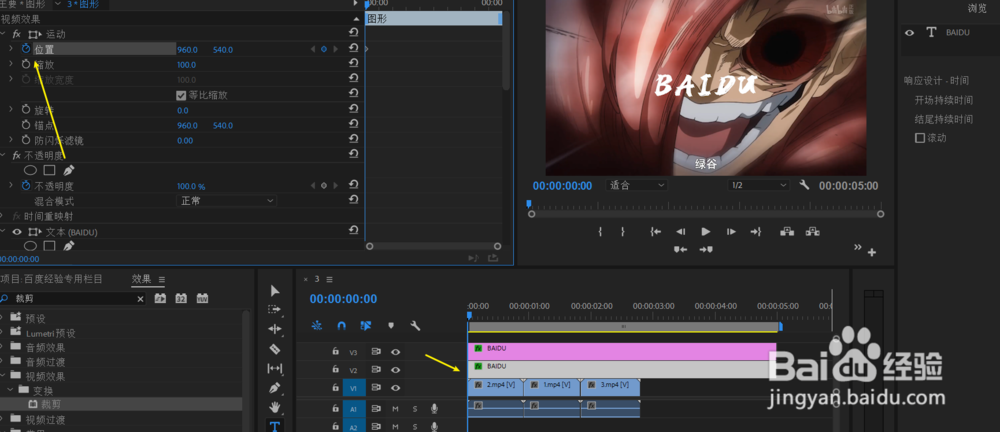The image size is (1000, 432).
Task: Open timeline display settings wrench
Action: [x=415, y=325]
